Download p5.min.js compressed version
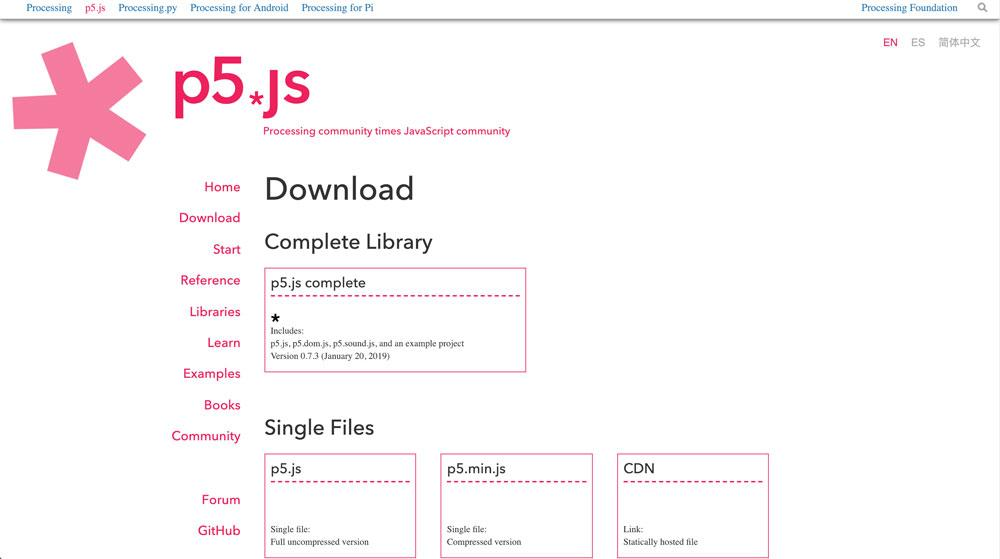Viewport: 1000px width, 559px height. coord(516,505)
